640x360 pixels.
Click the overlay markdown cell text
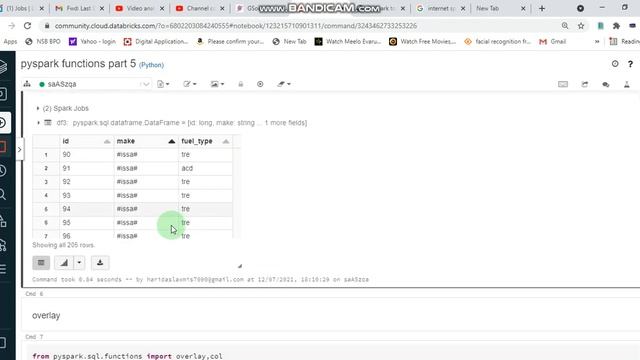pyautogui.click(x=46, y=316)
